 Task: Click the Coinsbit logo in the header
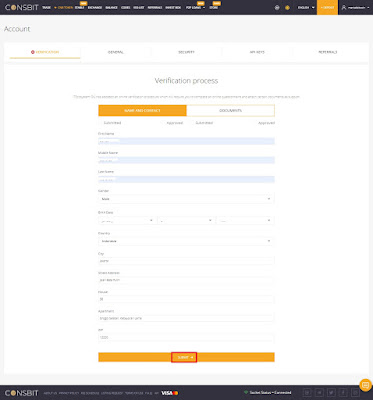(x=22, y=7)
